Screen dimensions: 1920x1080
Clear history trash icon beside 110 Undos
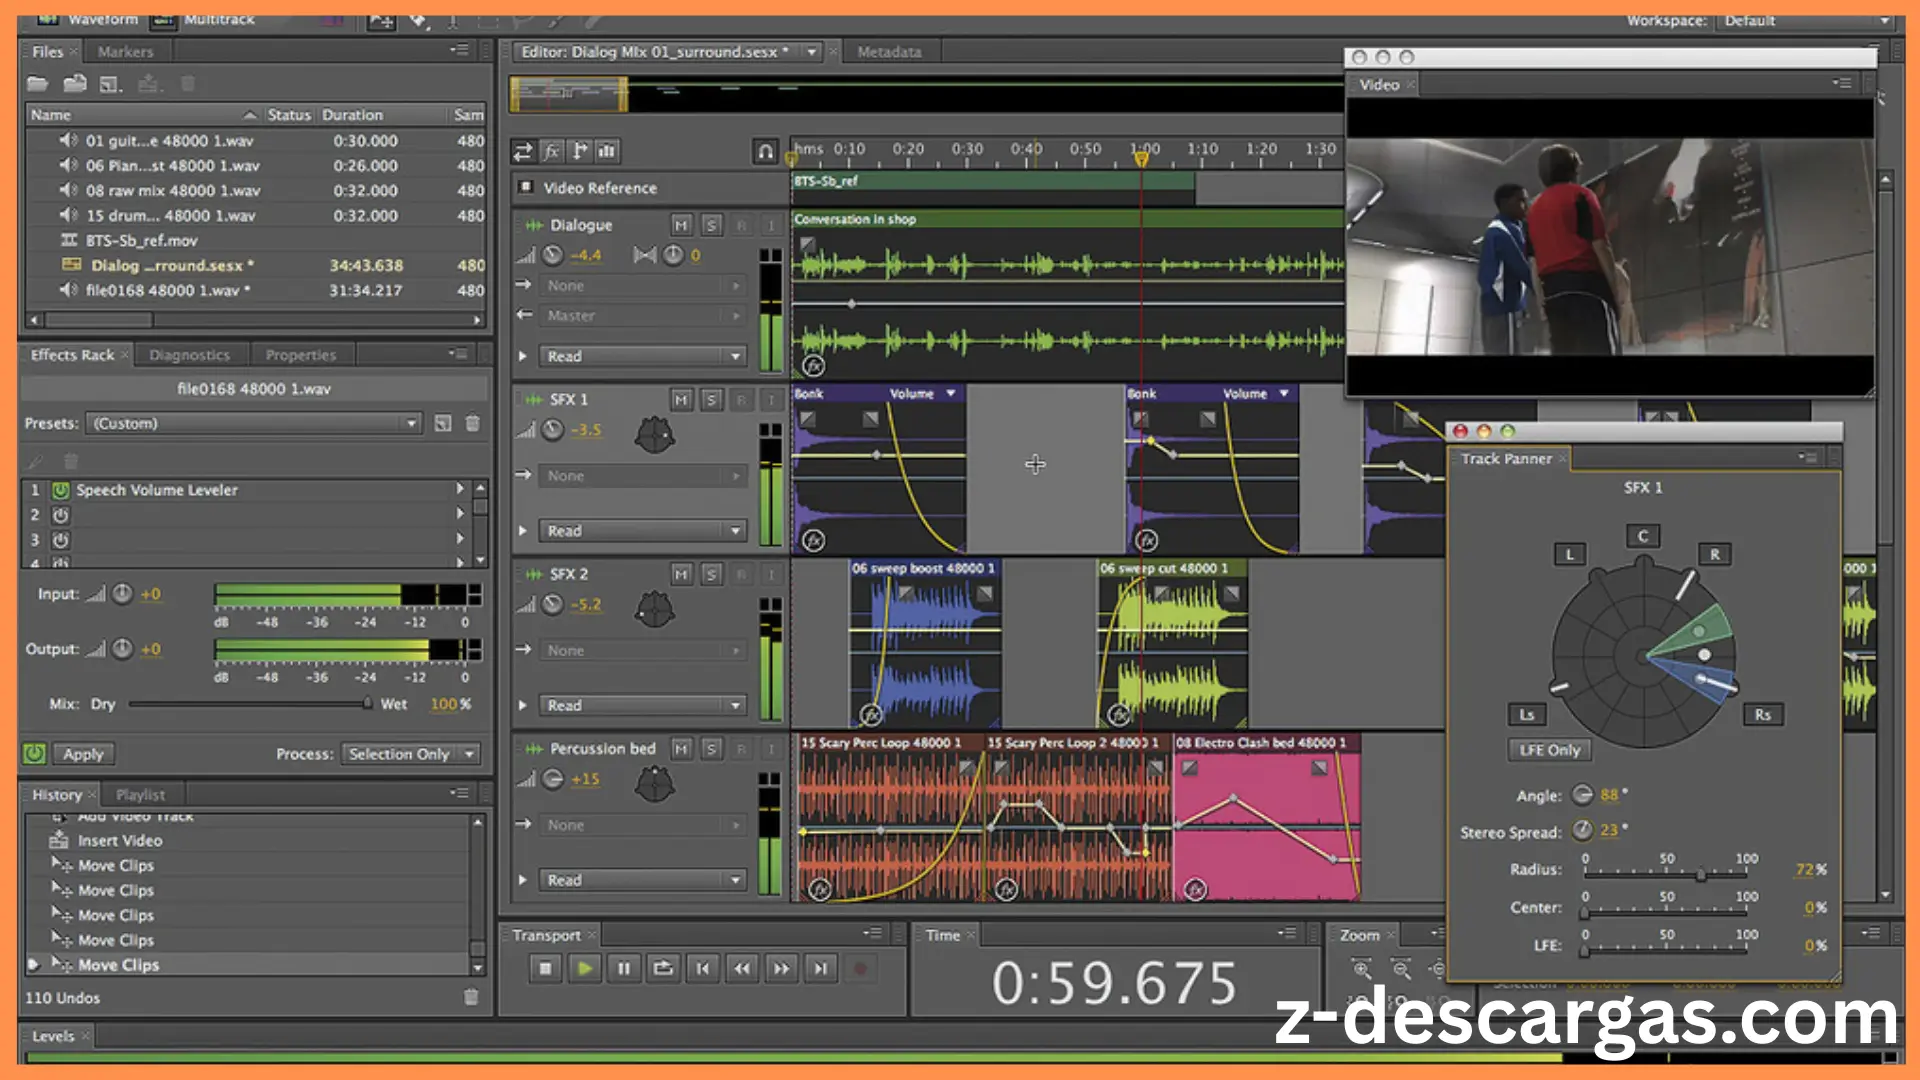point(471,997)
